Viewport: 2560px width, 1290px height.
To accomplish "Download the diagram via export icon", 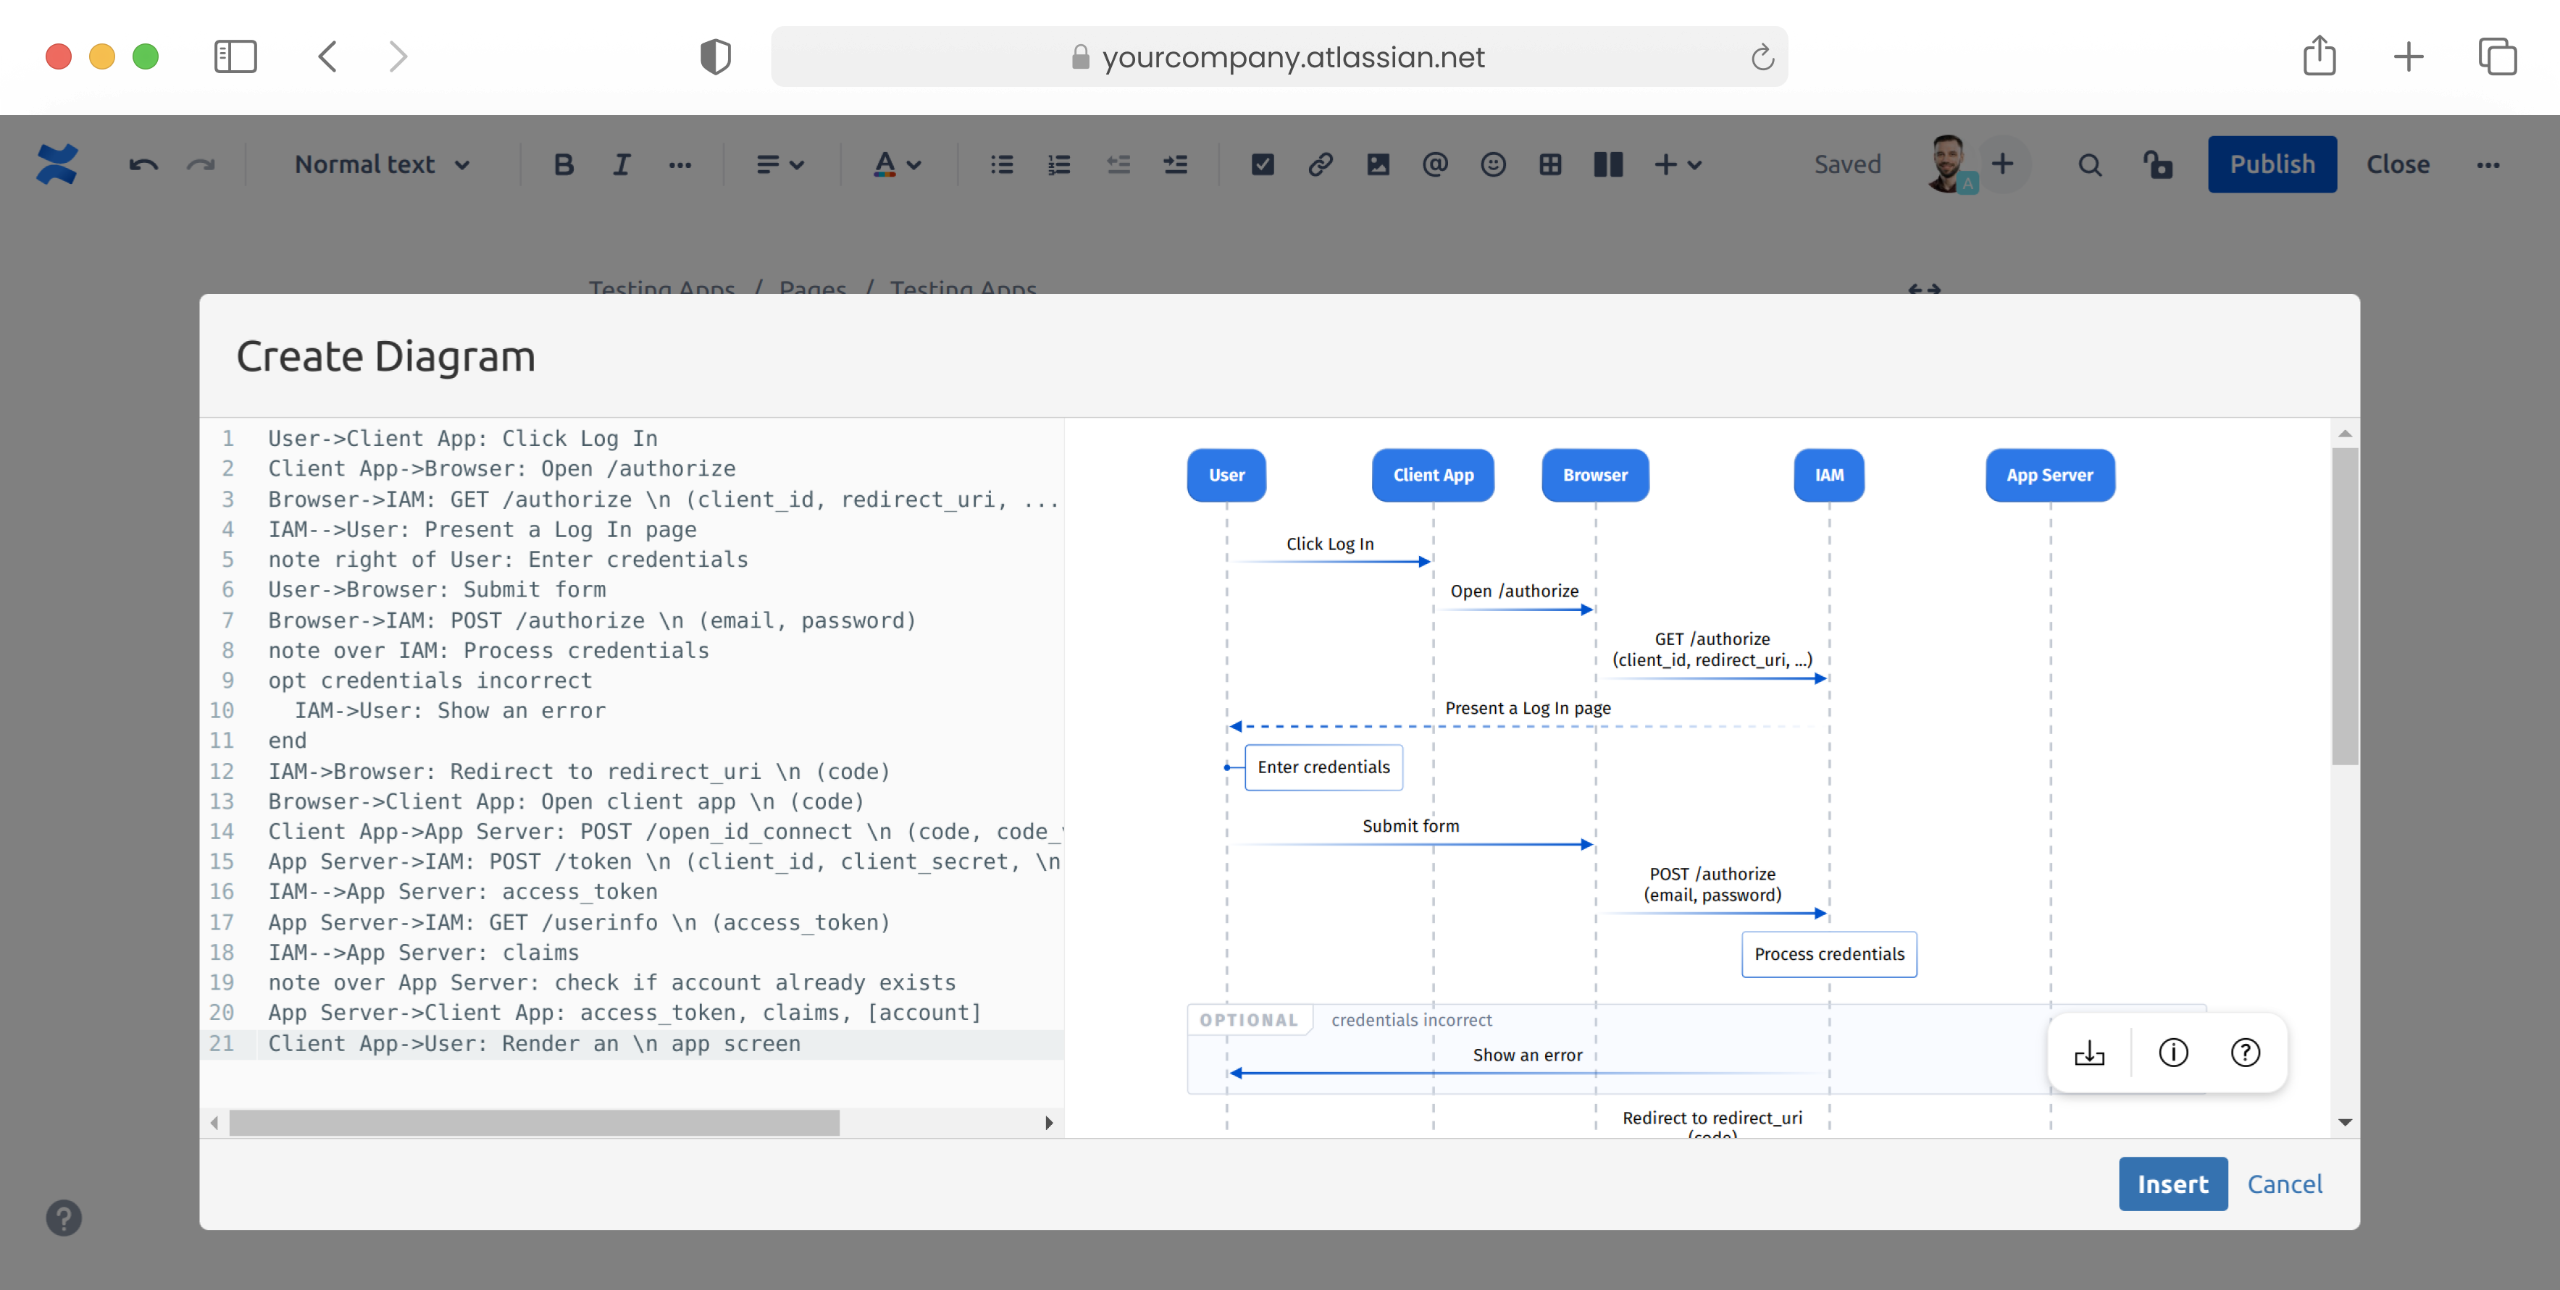I will (2089, 1053).
